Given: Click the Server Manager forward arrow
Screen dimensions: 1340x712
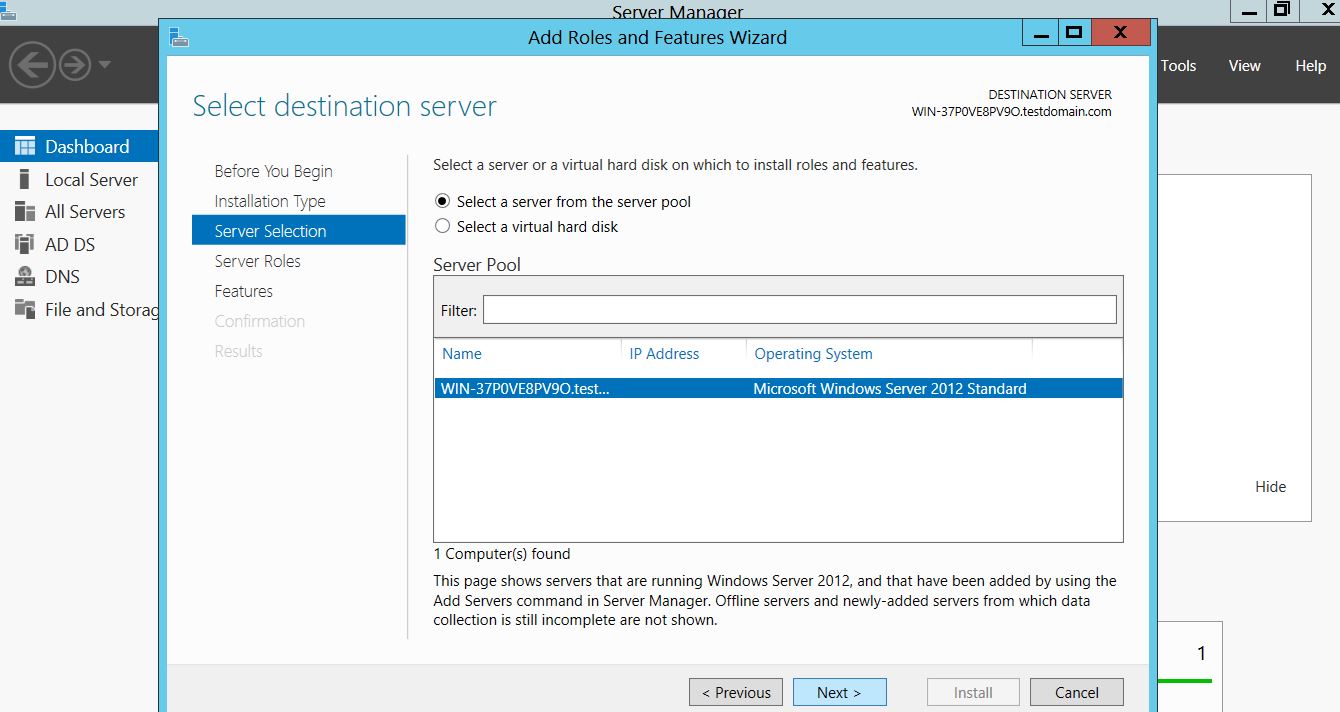Looking at the screenshot, I should [x=75, y=66].
